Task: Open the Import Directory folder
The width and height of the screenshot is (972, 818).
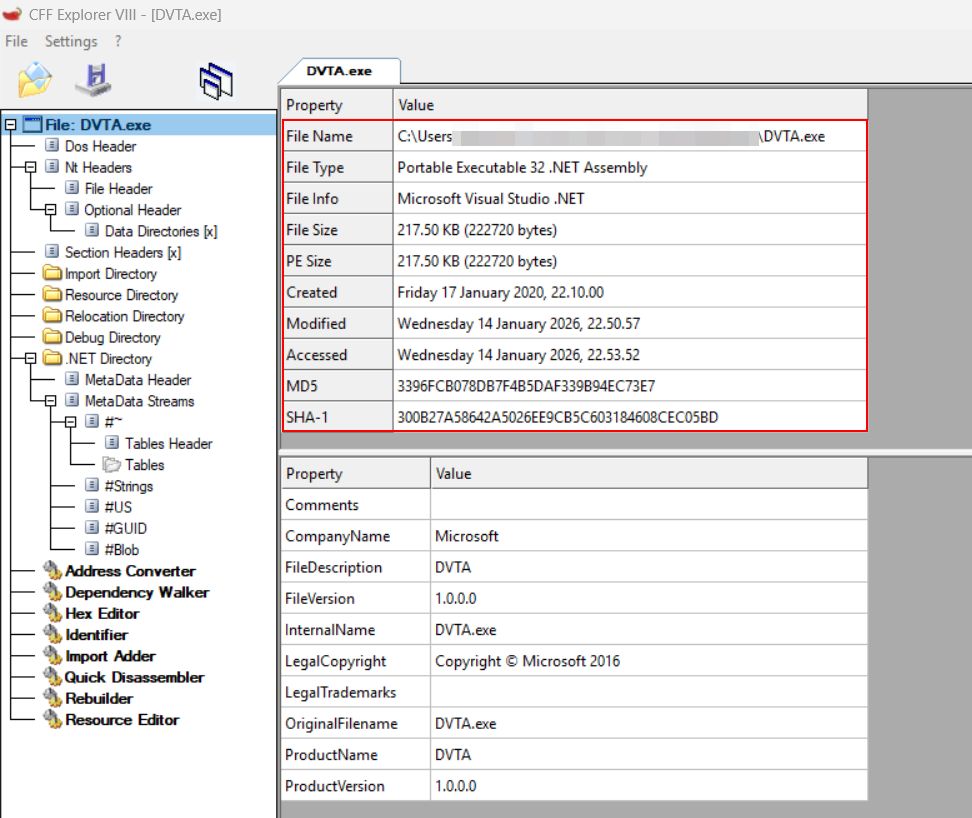Action: (x=110, y=273)
